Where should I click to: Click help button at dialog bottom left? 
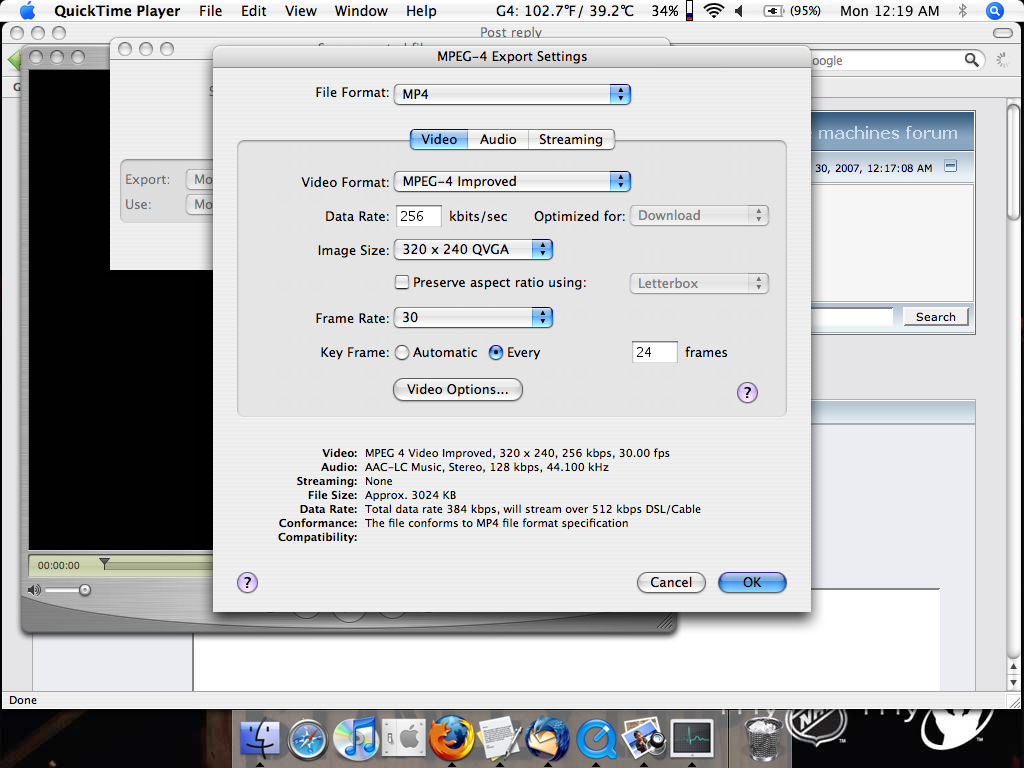pos(247,583)
